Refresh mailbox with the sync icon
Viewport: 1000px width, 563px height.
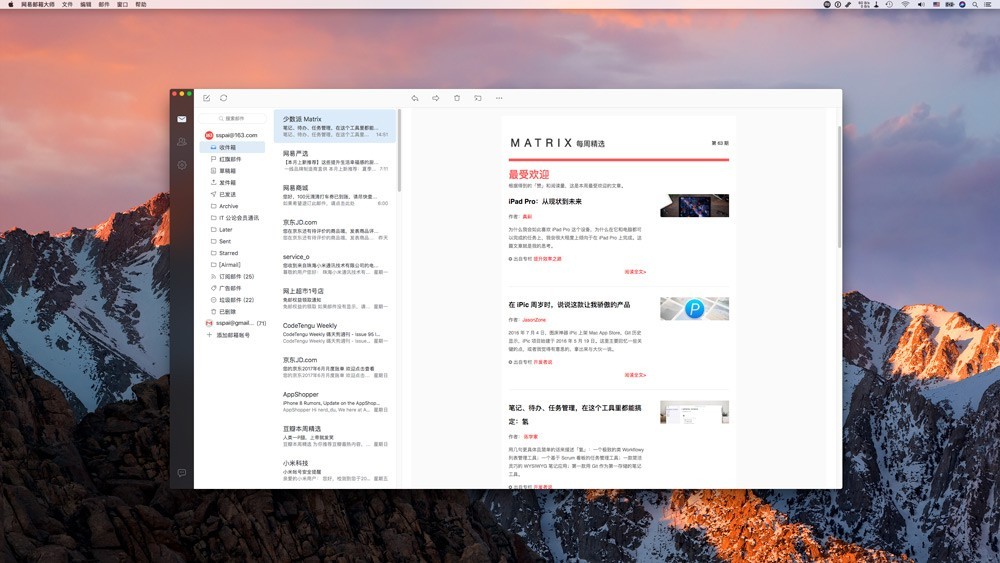(224, 98)
